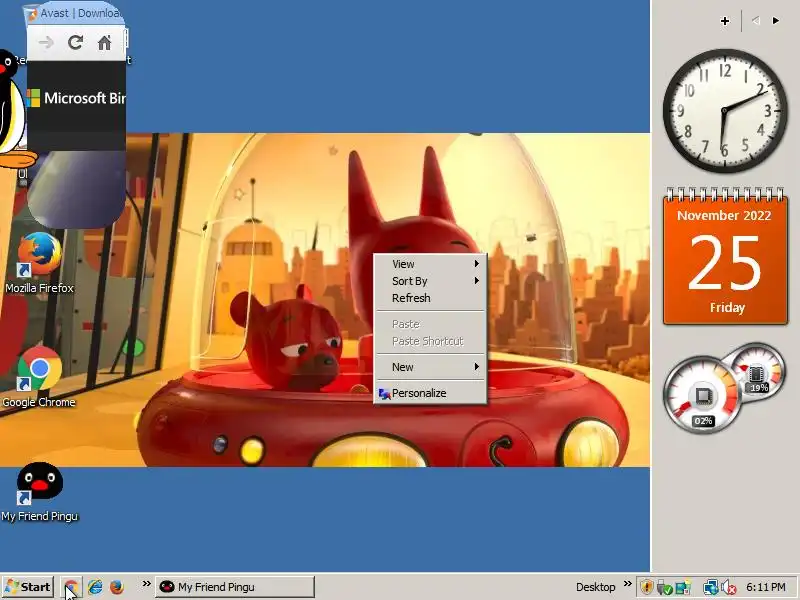The width and height of the screenshot is (800, 600).
Task: Click the sidebar previous page arrow
Action: coord(756,20)
